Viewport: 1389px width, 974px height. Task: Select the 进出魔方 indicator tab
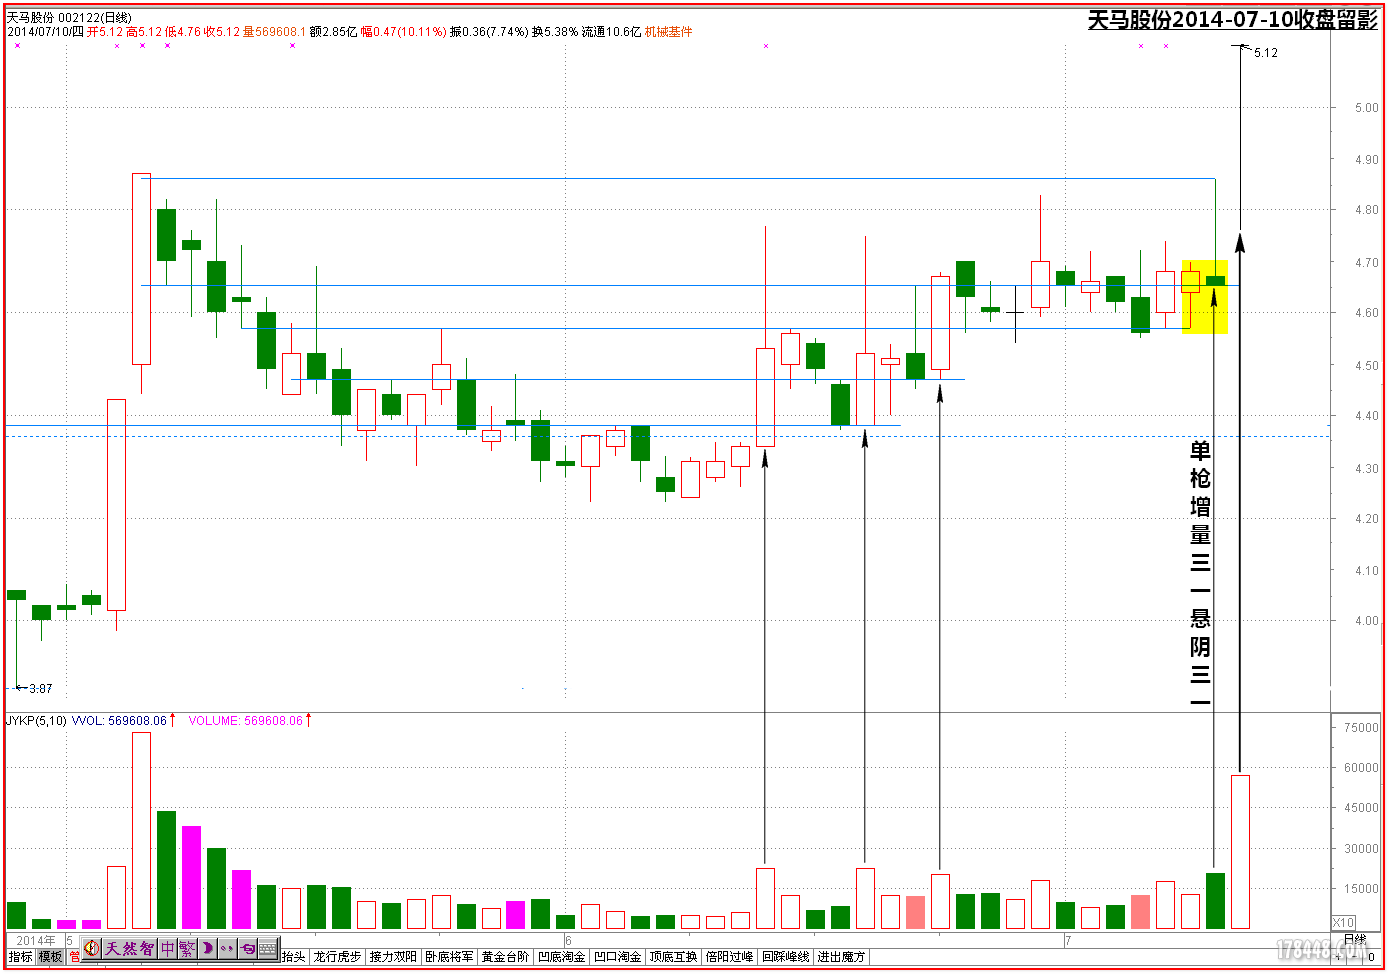(841, 957)
